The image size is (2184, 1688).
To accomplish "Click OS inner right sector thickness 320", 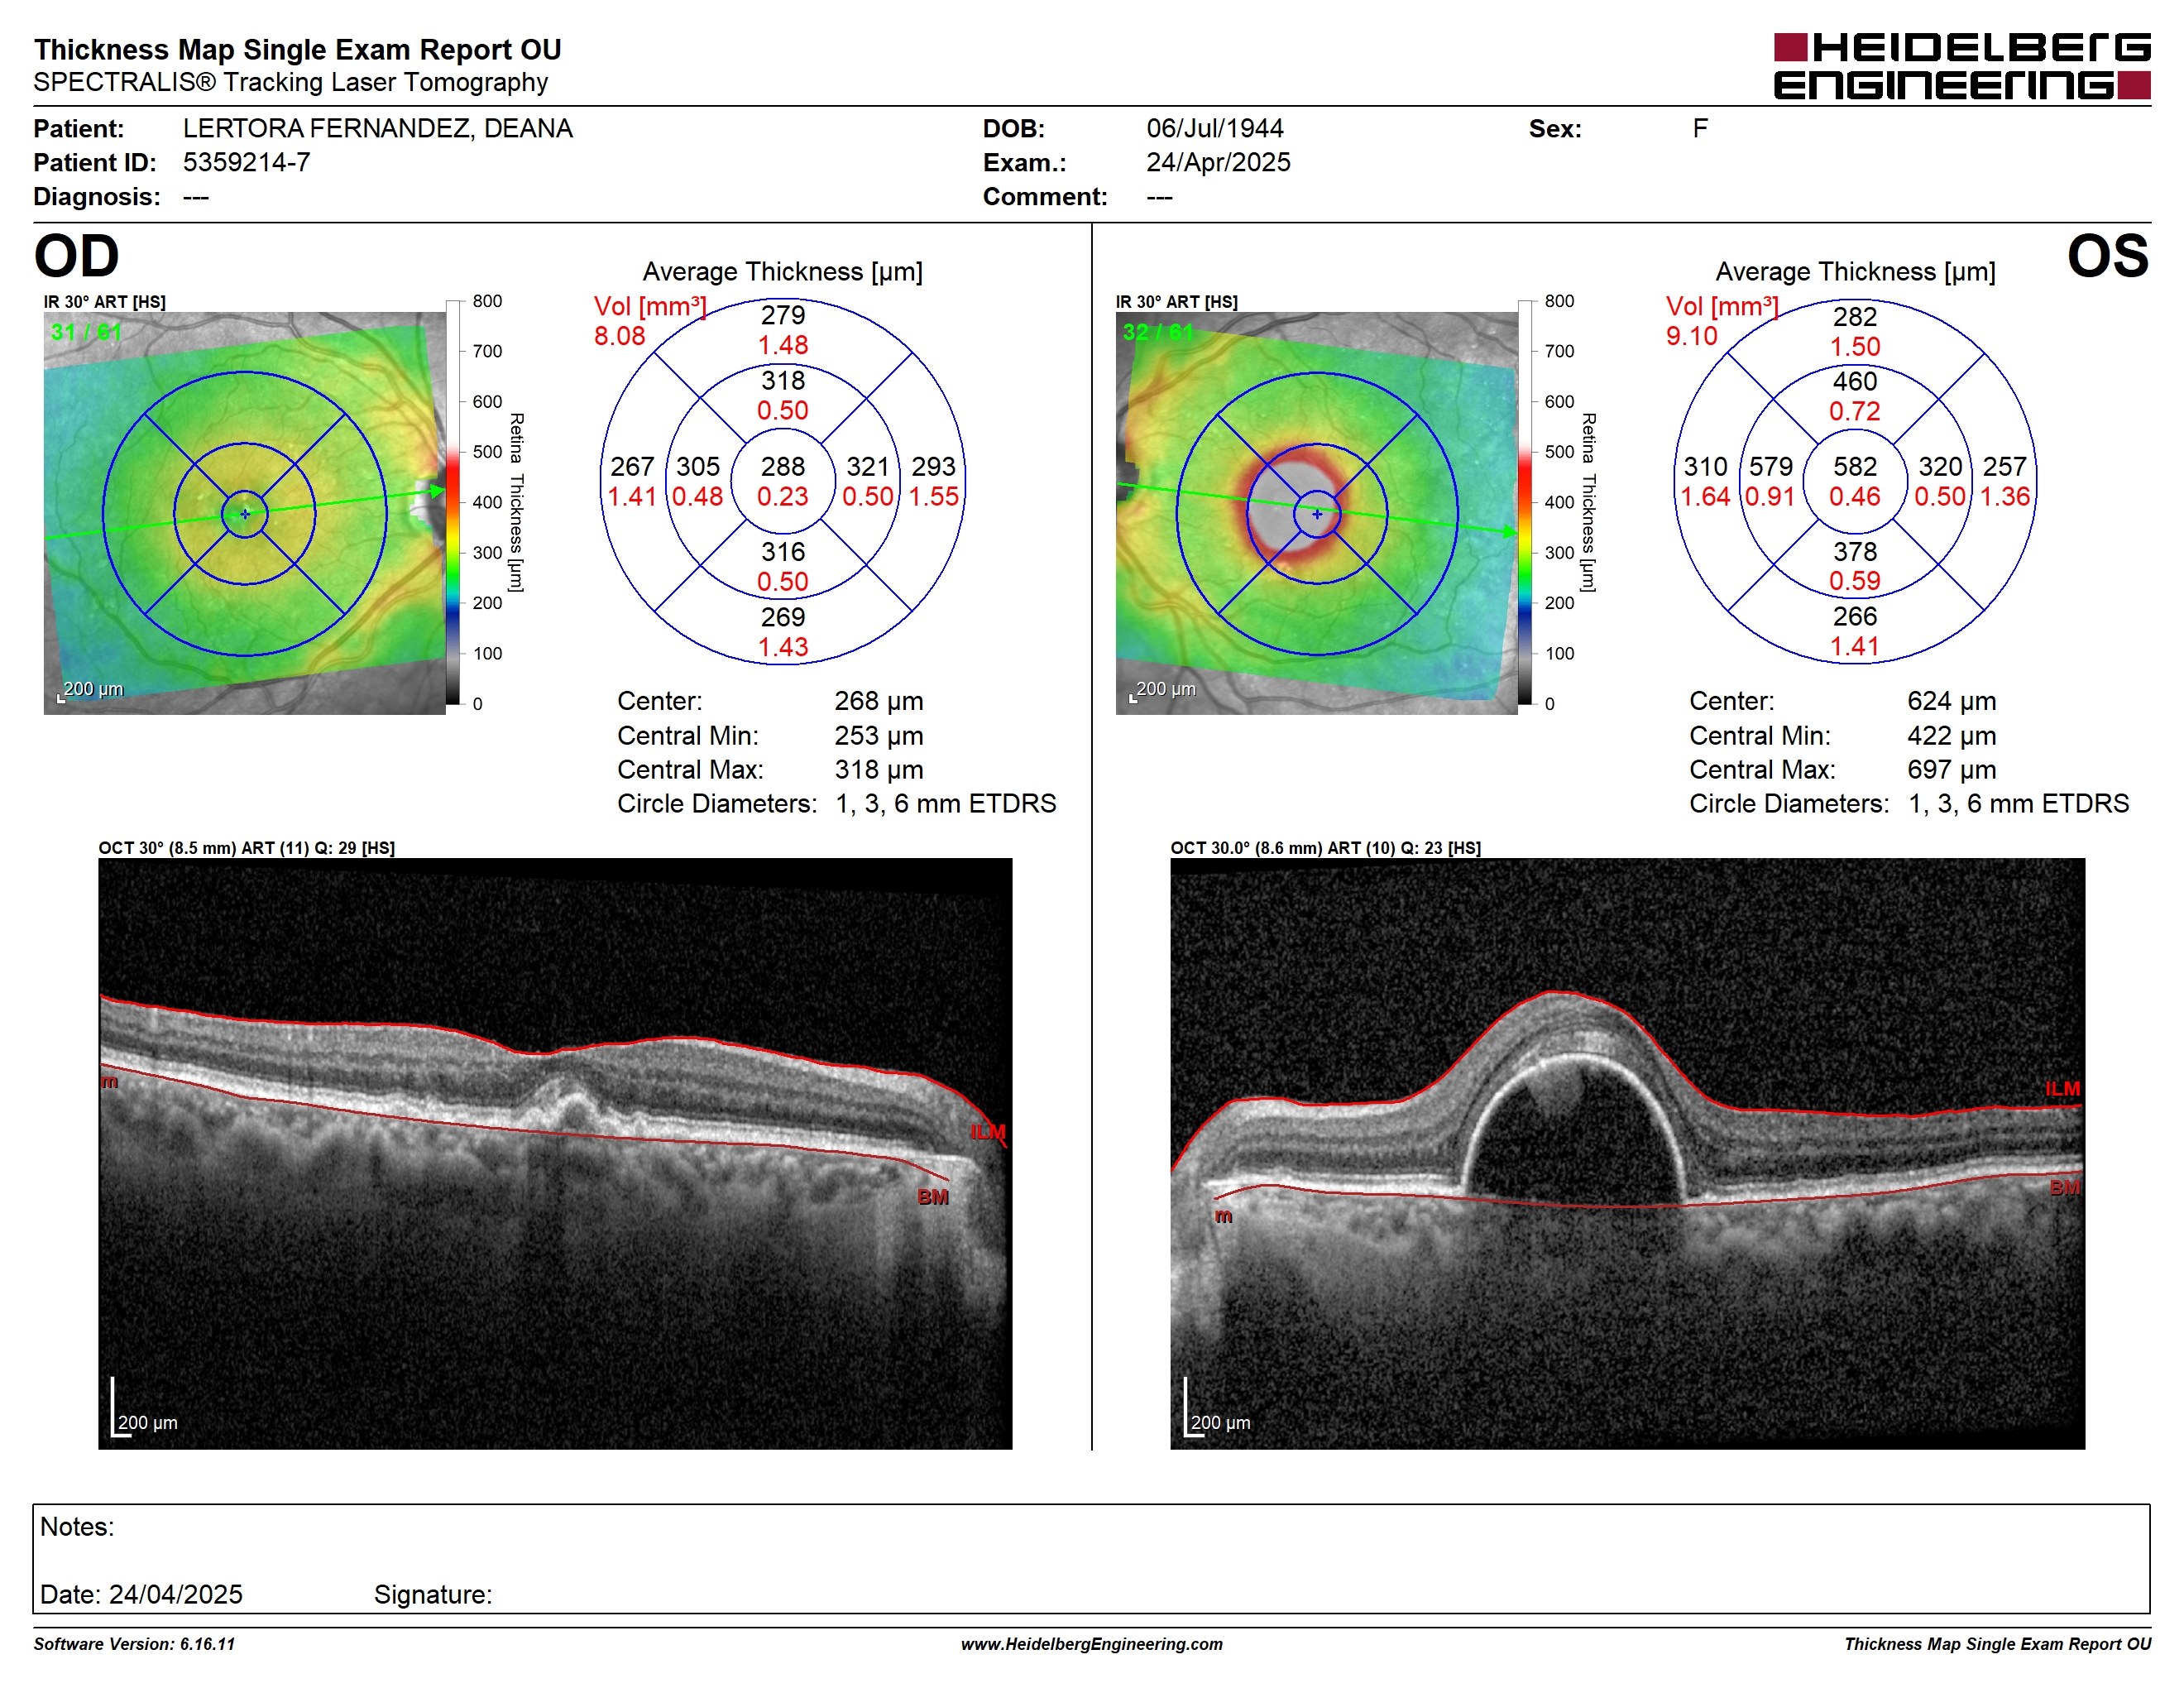I will 1940,467.
